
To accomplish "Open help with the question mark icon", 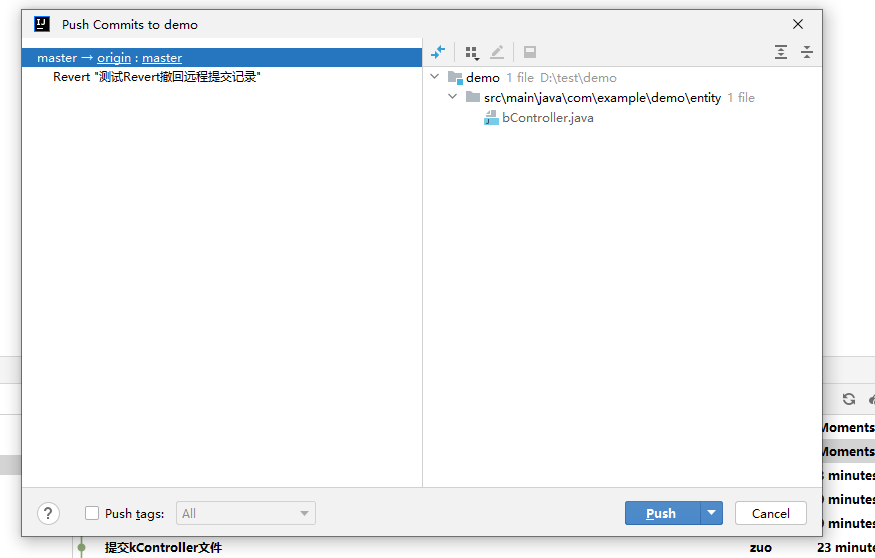I will 48,513.
